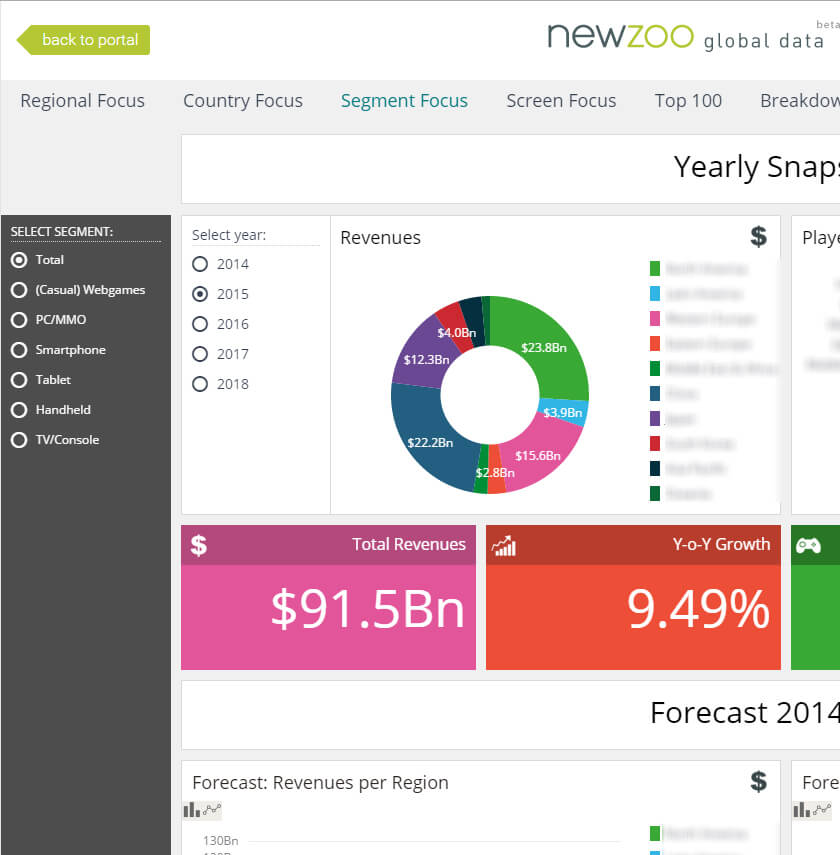
Task: Select year 2015 radio button
Action: tap(200, 294)
